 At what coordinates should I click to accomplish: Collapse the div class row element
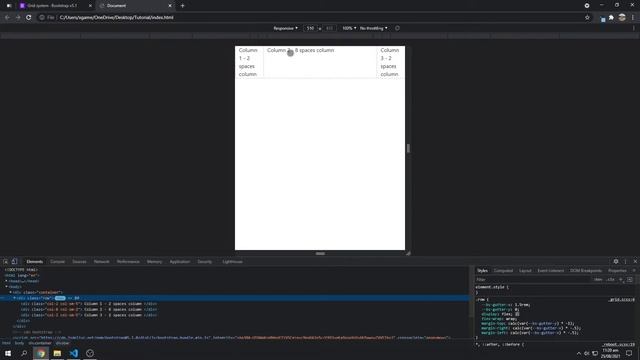(14, 298)
